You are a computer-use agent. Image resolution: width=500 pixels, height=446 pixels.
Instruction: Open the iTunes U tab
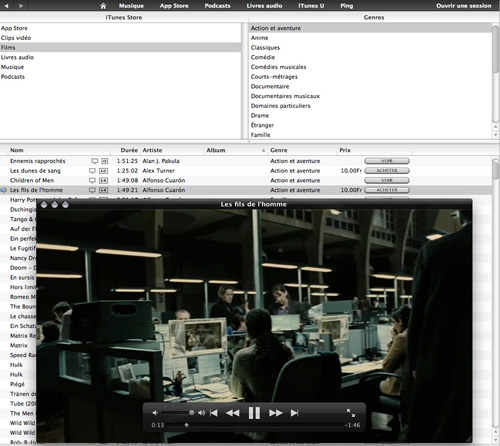click(x=311, y=6)
